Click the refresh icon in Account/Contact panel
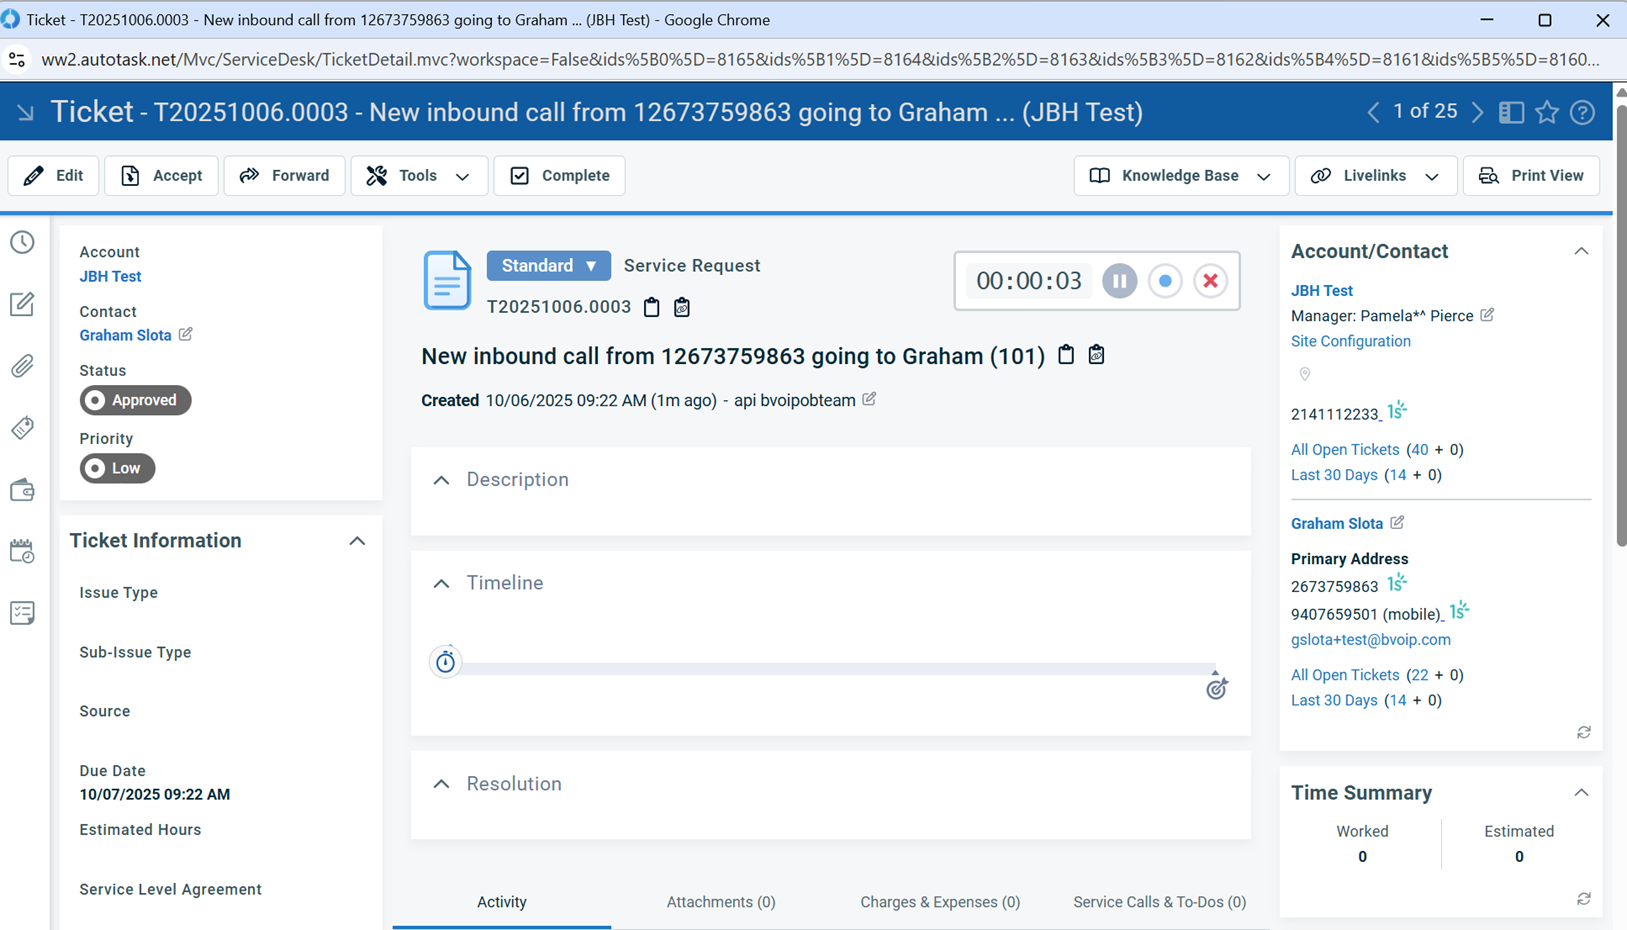 (x=1584, y=733)
